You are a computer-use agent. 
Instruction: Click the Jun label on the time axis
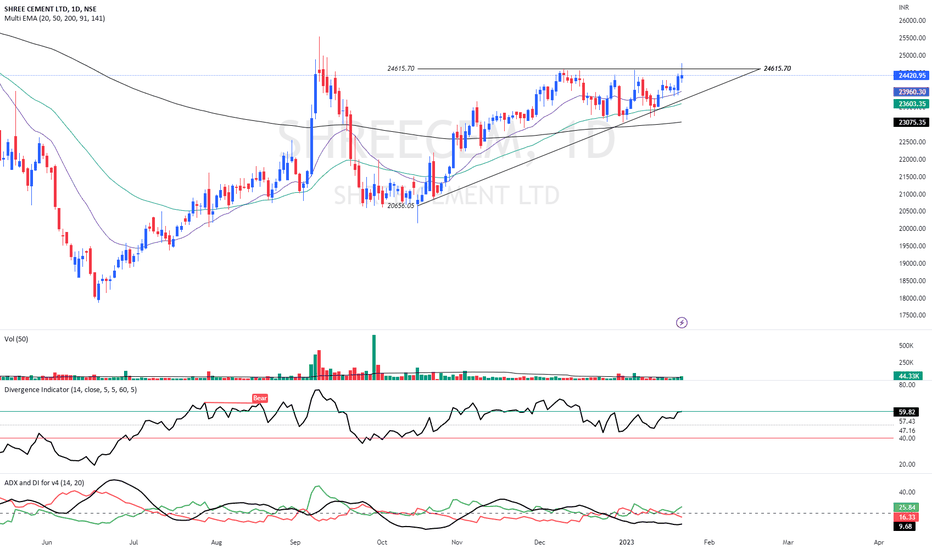pos(47,542)
